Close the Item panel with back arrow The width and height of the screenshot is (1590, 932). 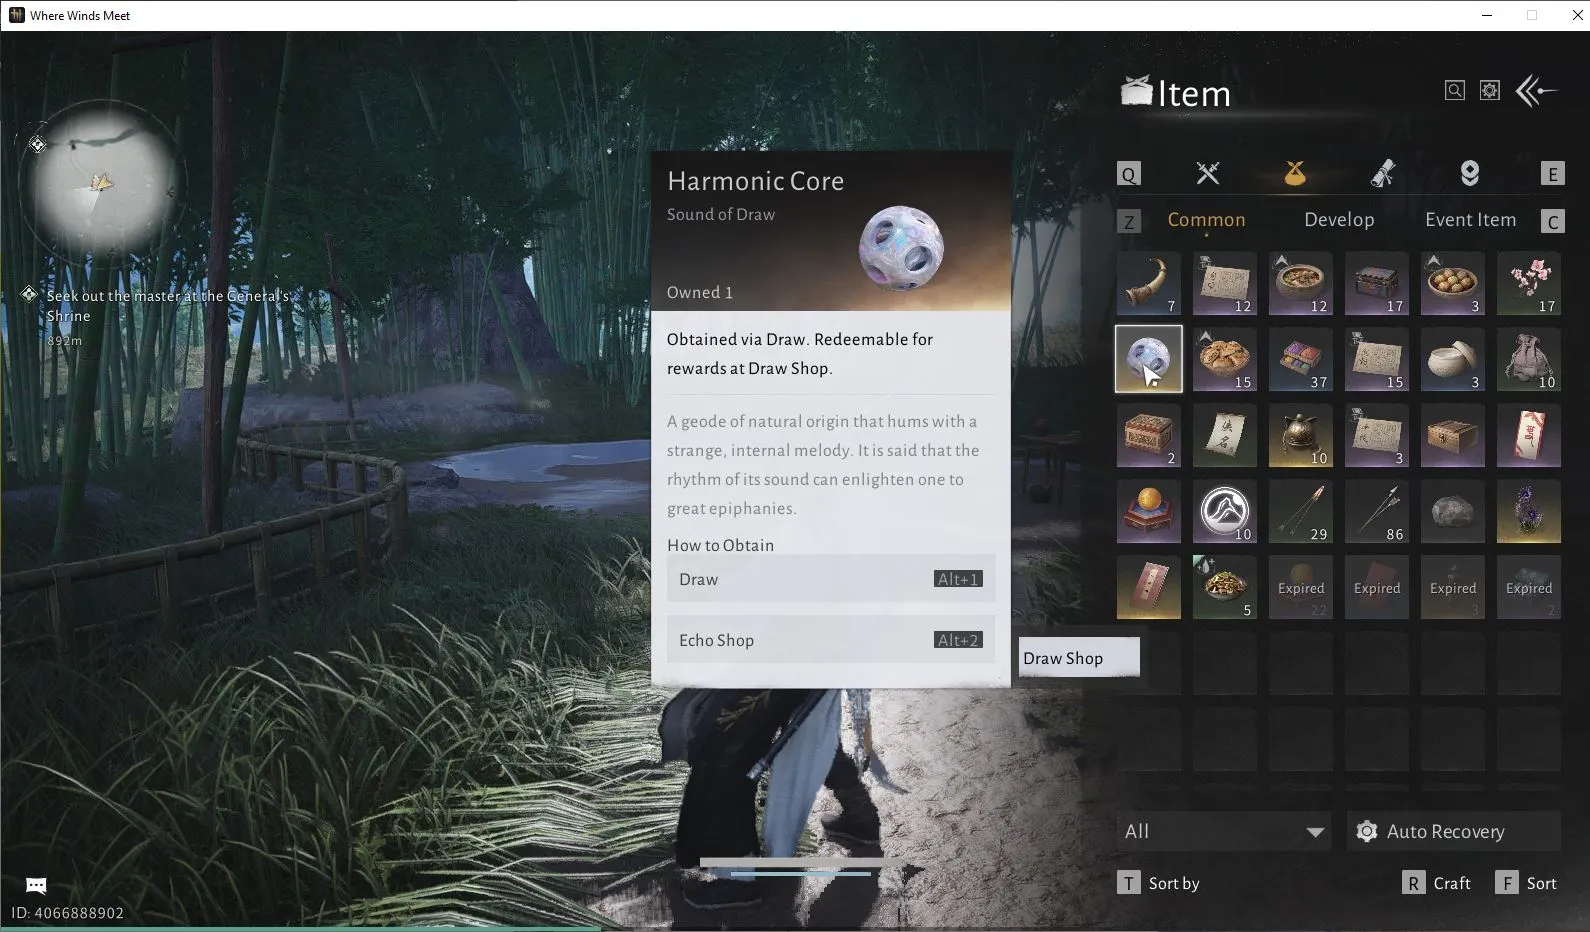tap(1536, 91)
